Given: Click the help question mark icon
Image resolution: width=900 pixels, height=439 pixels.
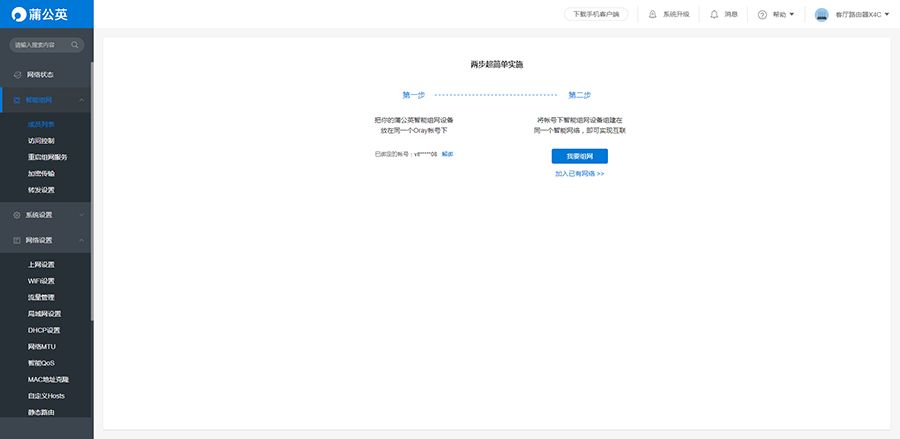Looking at the screenshot, I should coord(762,14).
